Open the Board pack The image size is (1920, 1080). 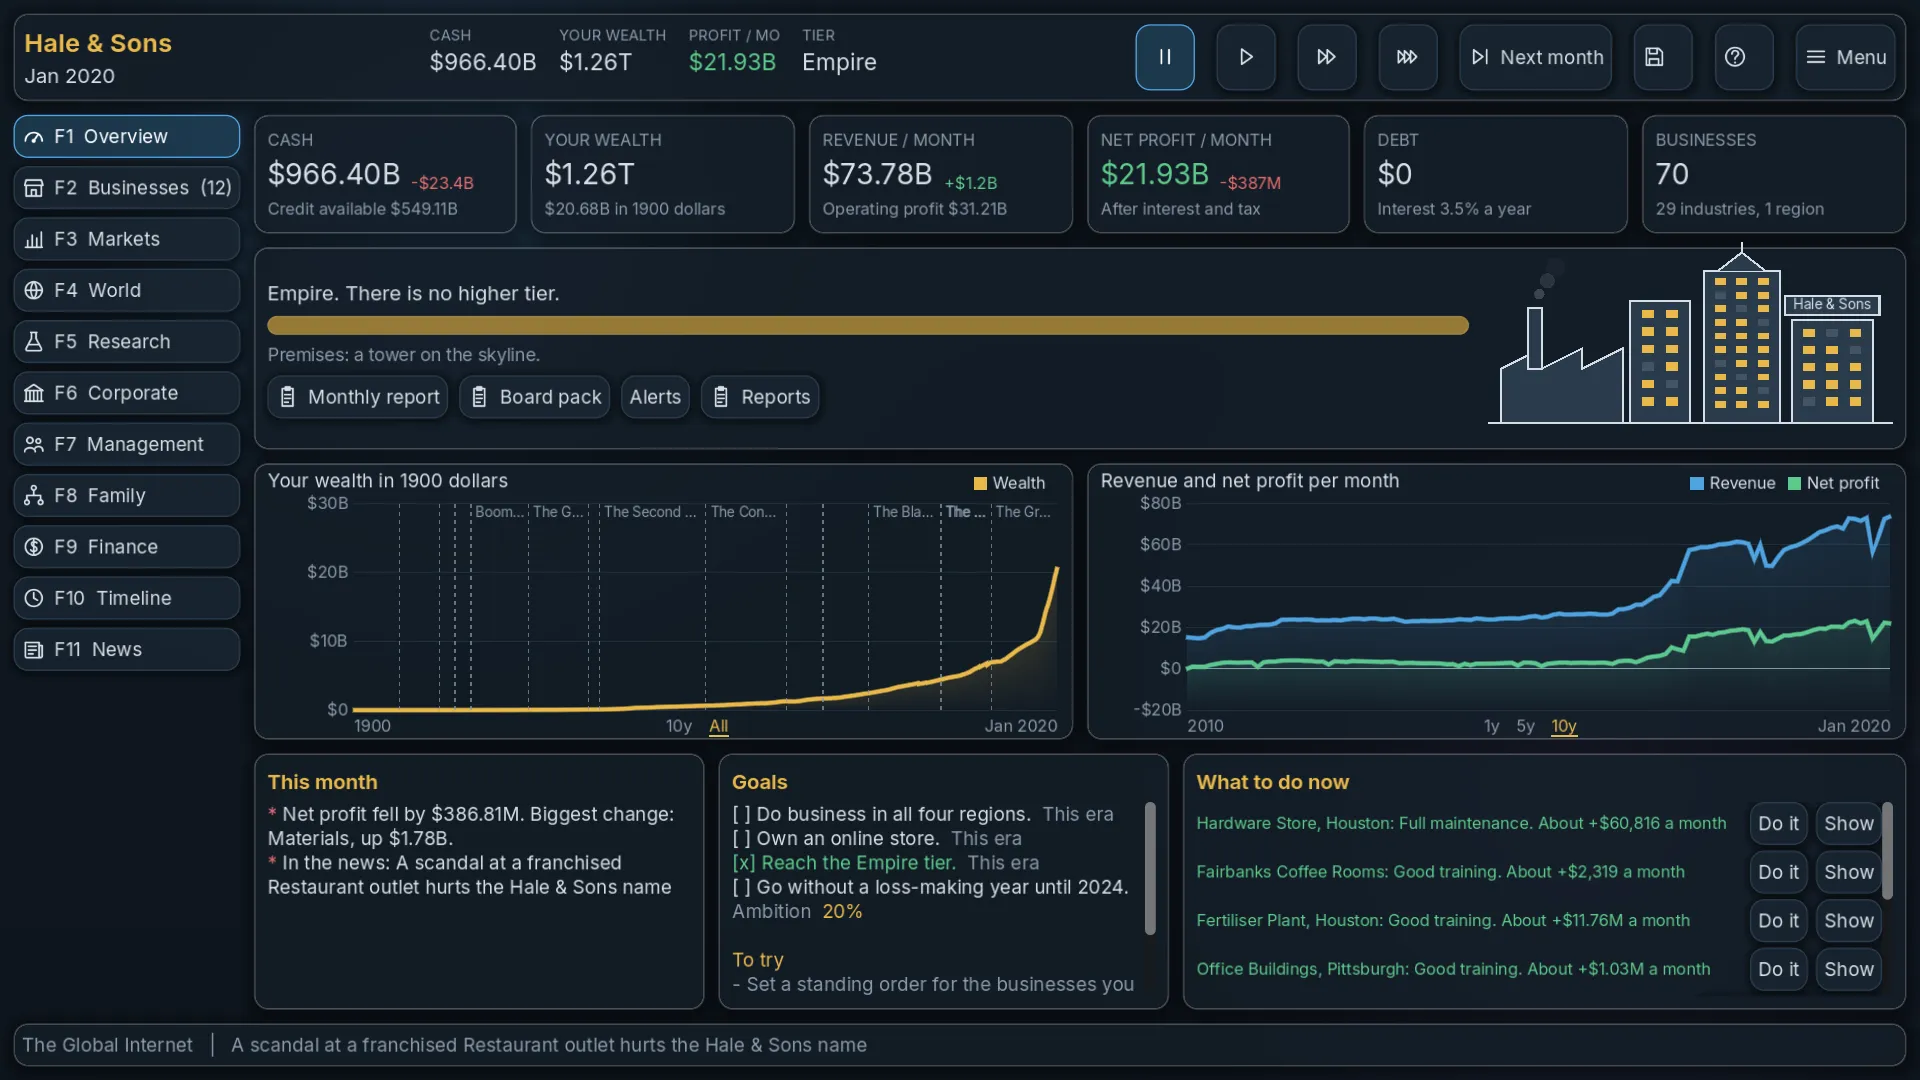tap(535, 397)
